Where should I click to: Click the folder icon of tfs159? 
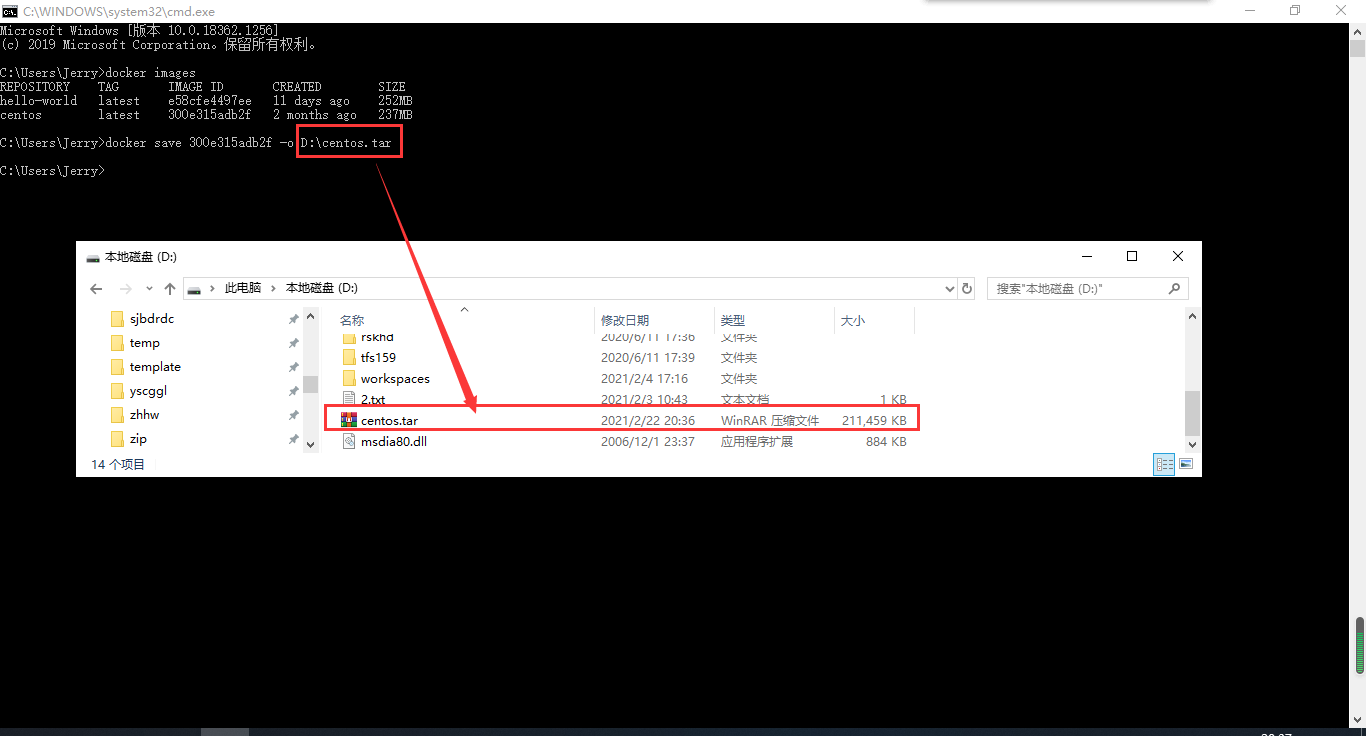[x=349, y=357]
